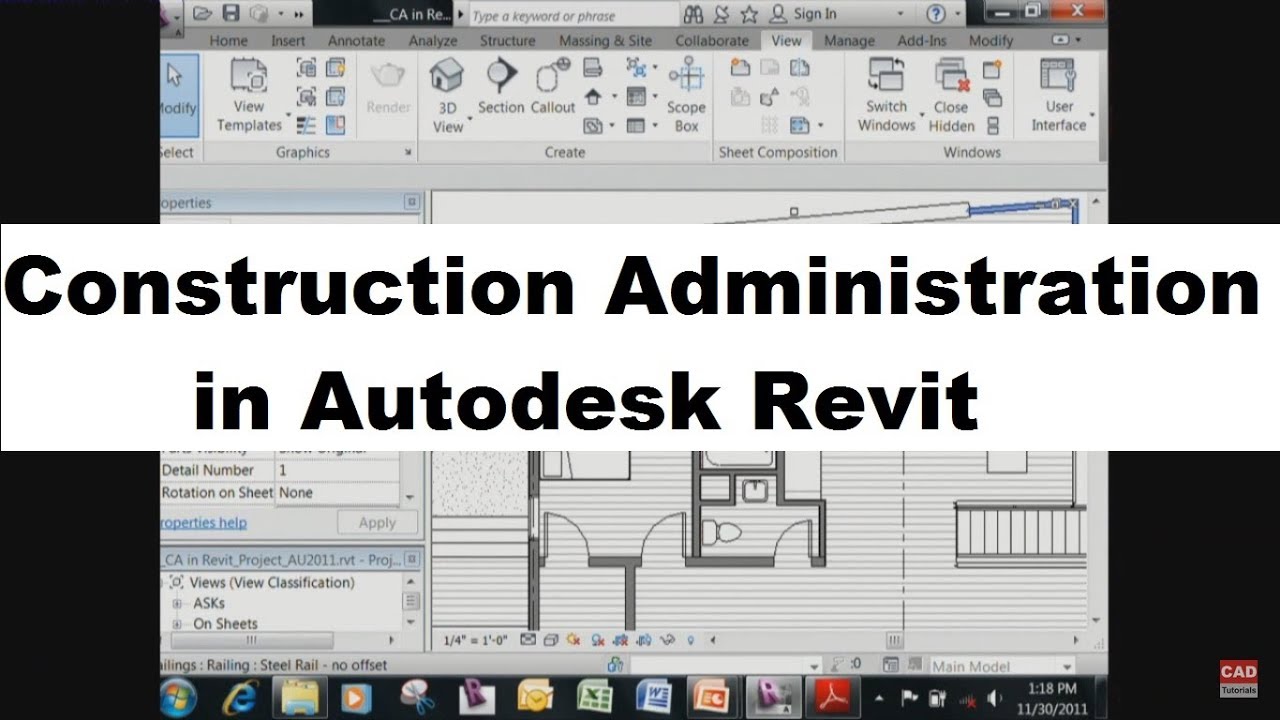This screenshot has width=1280, height=720.
Task: Expand the On Sheets tree node
Action: pos(177,624)
